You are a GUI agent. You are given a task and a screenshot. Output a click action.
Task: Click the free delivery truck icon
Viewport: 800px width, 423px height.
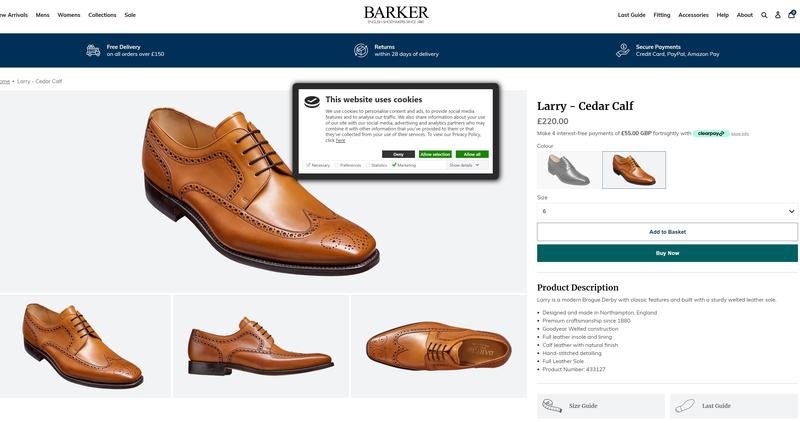coord(93,50)
